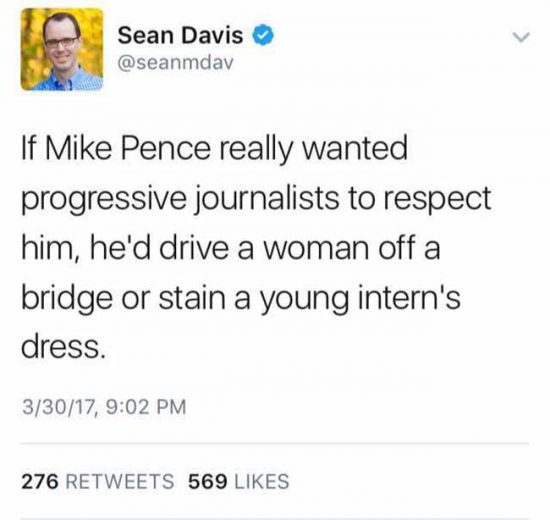Open the @seanmdav handle link
The width and height of the screenshot is (550, 520).
point(175,63)
